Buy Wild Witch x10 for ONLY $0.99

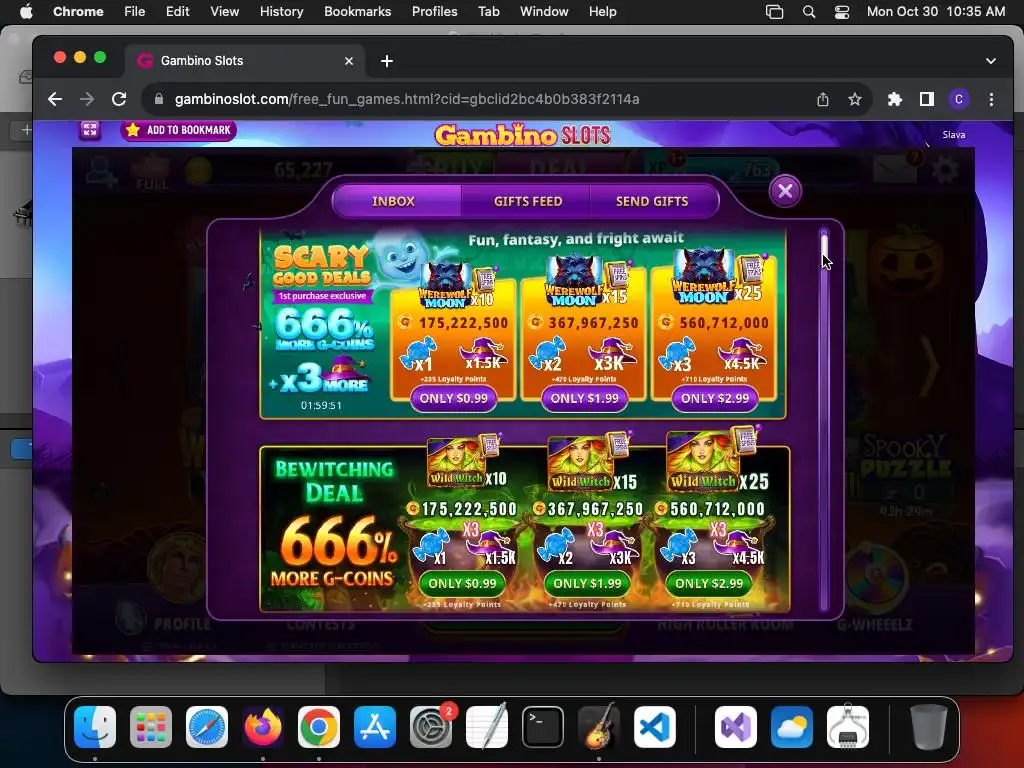(x=462, y=583)
